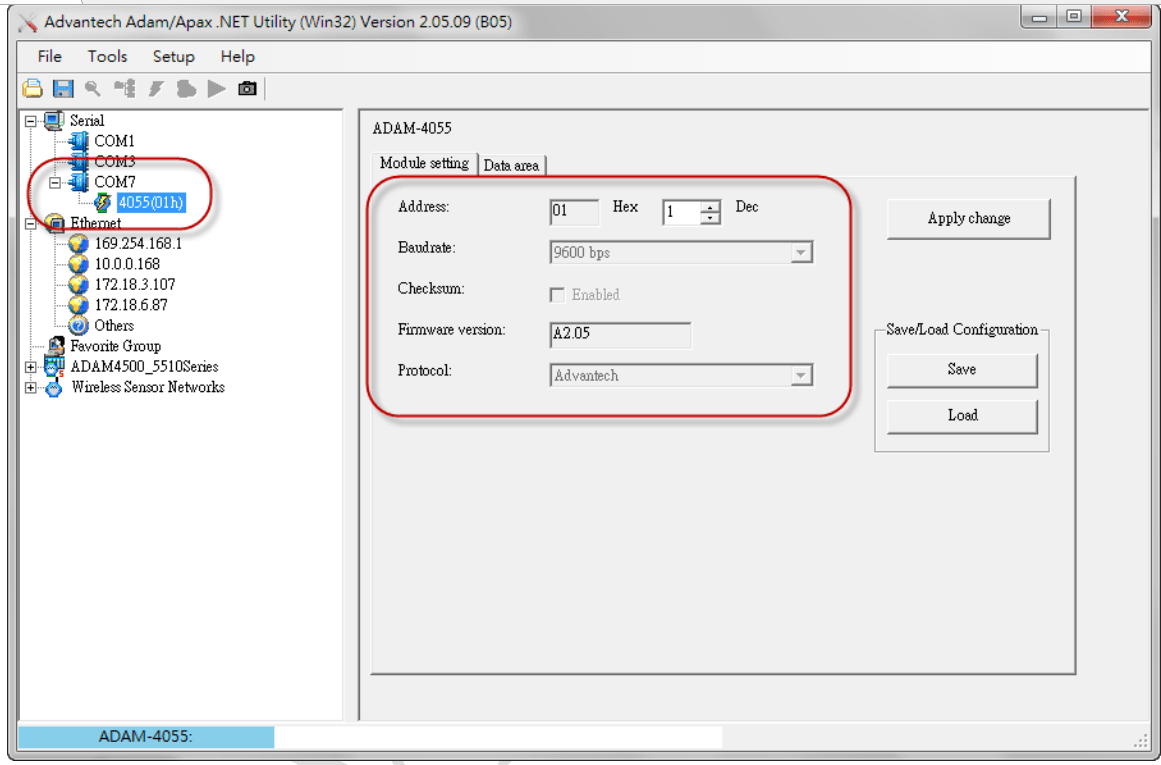
Task: Click the Ethernet node icon
Action: 55,223
